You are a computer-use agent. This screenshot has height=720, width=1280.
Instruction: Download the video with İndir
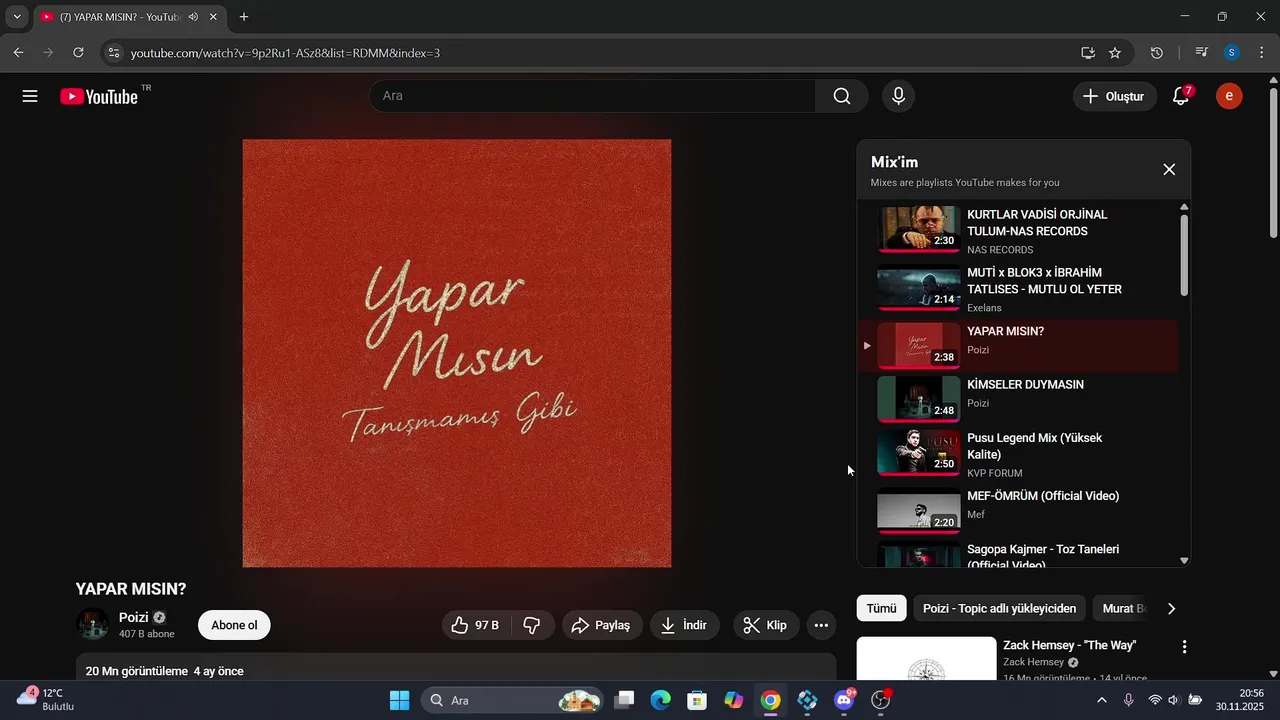684,625
